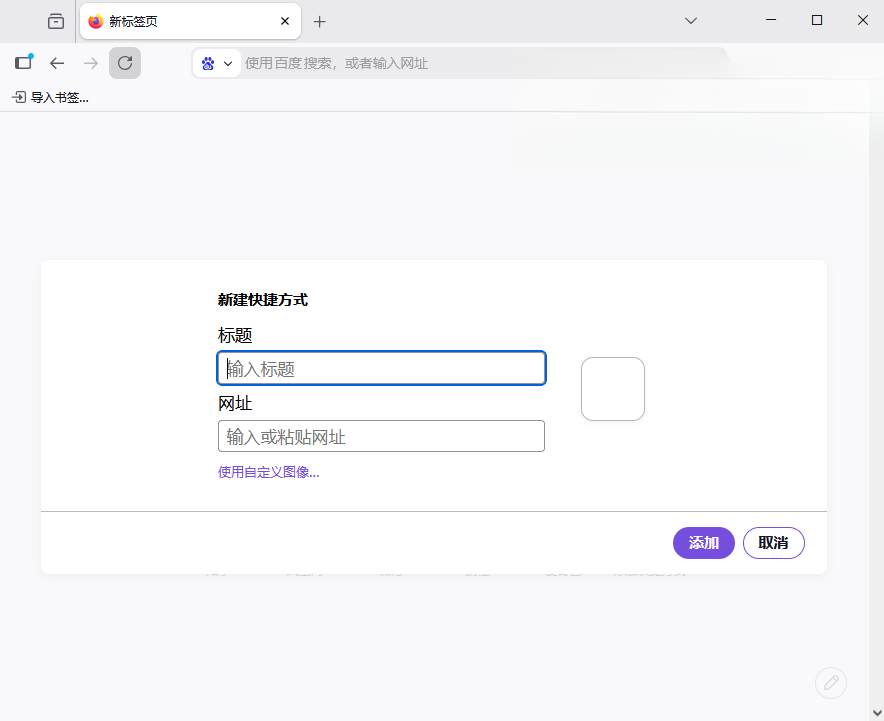884x721 pixels.
Task: Open the list all tabs chevron
Action: coord(691,21)
